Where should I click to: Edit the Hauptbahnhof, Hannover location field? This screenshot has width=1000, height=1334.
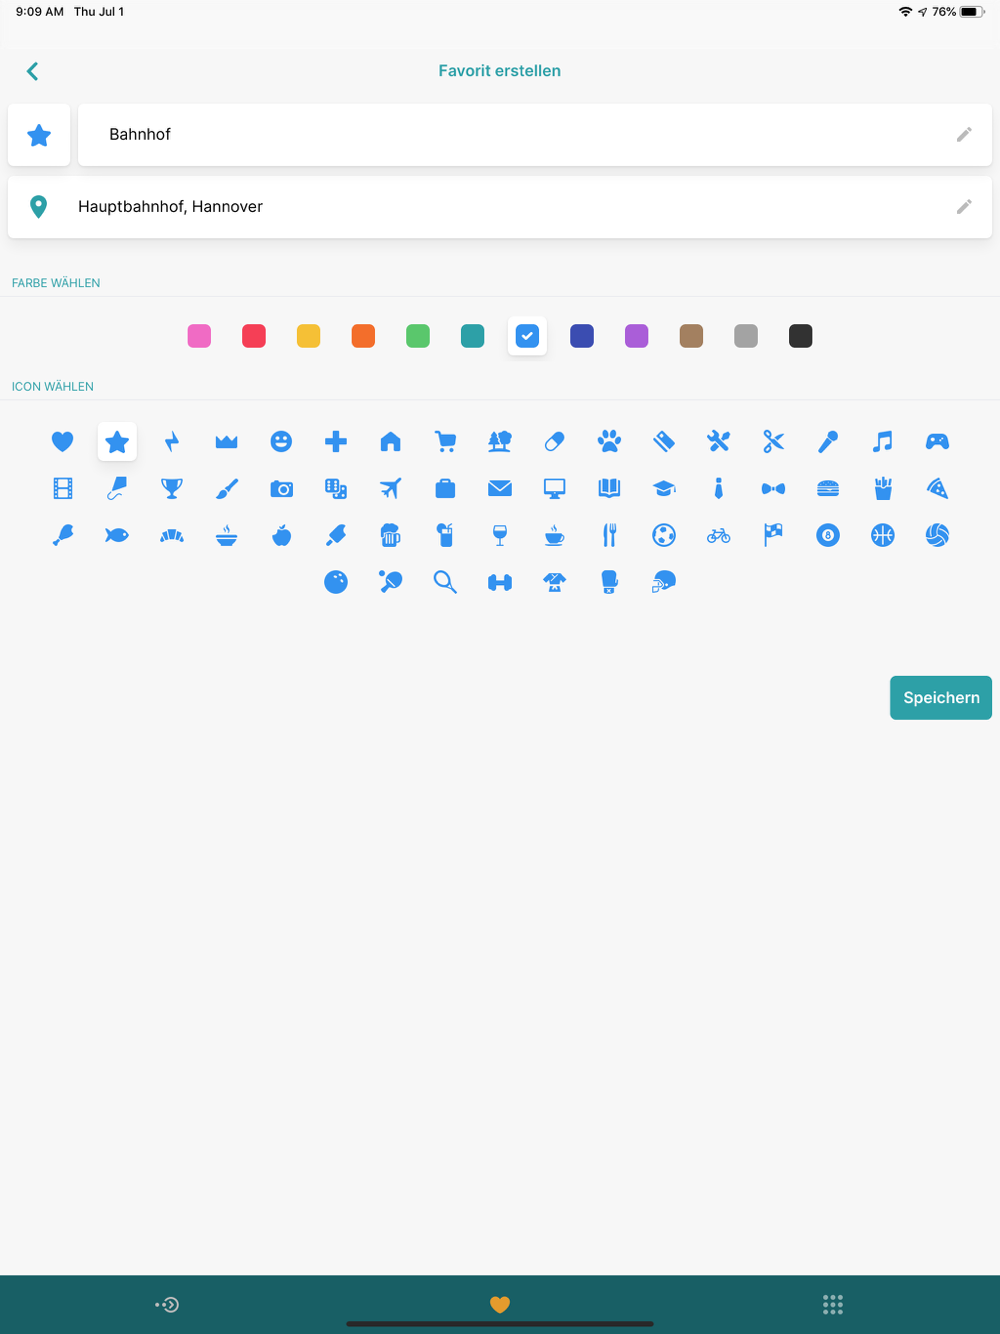pos(500,207)
